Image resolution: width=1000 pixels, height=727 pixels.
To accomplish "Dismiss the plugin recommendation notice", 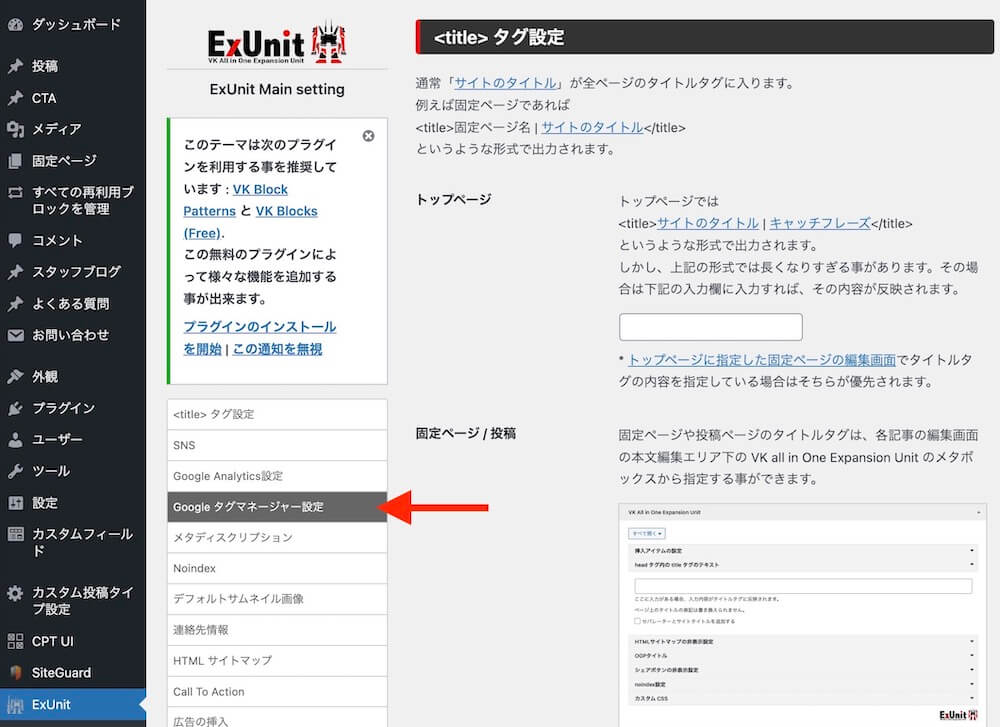I will pos(369,136).
